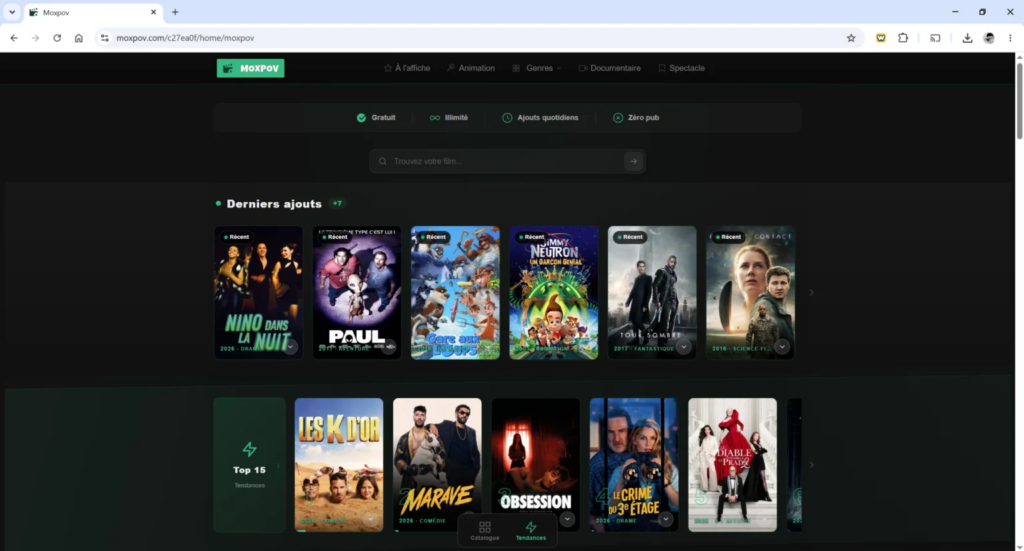Image resolution: width=1024 pixels, height=551 pixels.
Task: Go to the Animation section
Action: pos(471,68)
